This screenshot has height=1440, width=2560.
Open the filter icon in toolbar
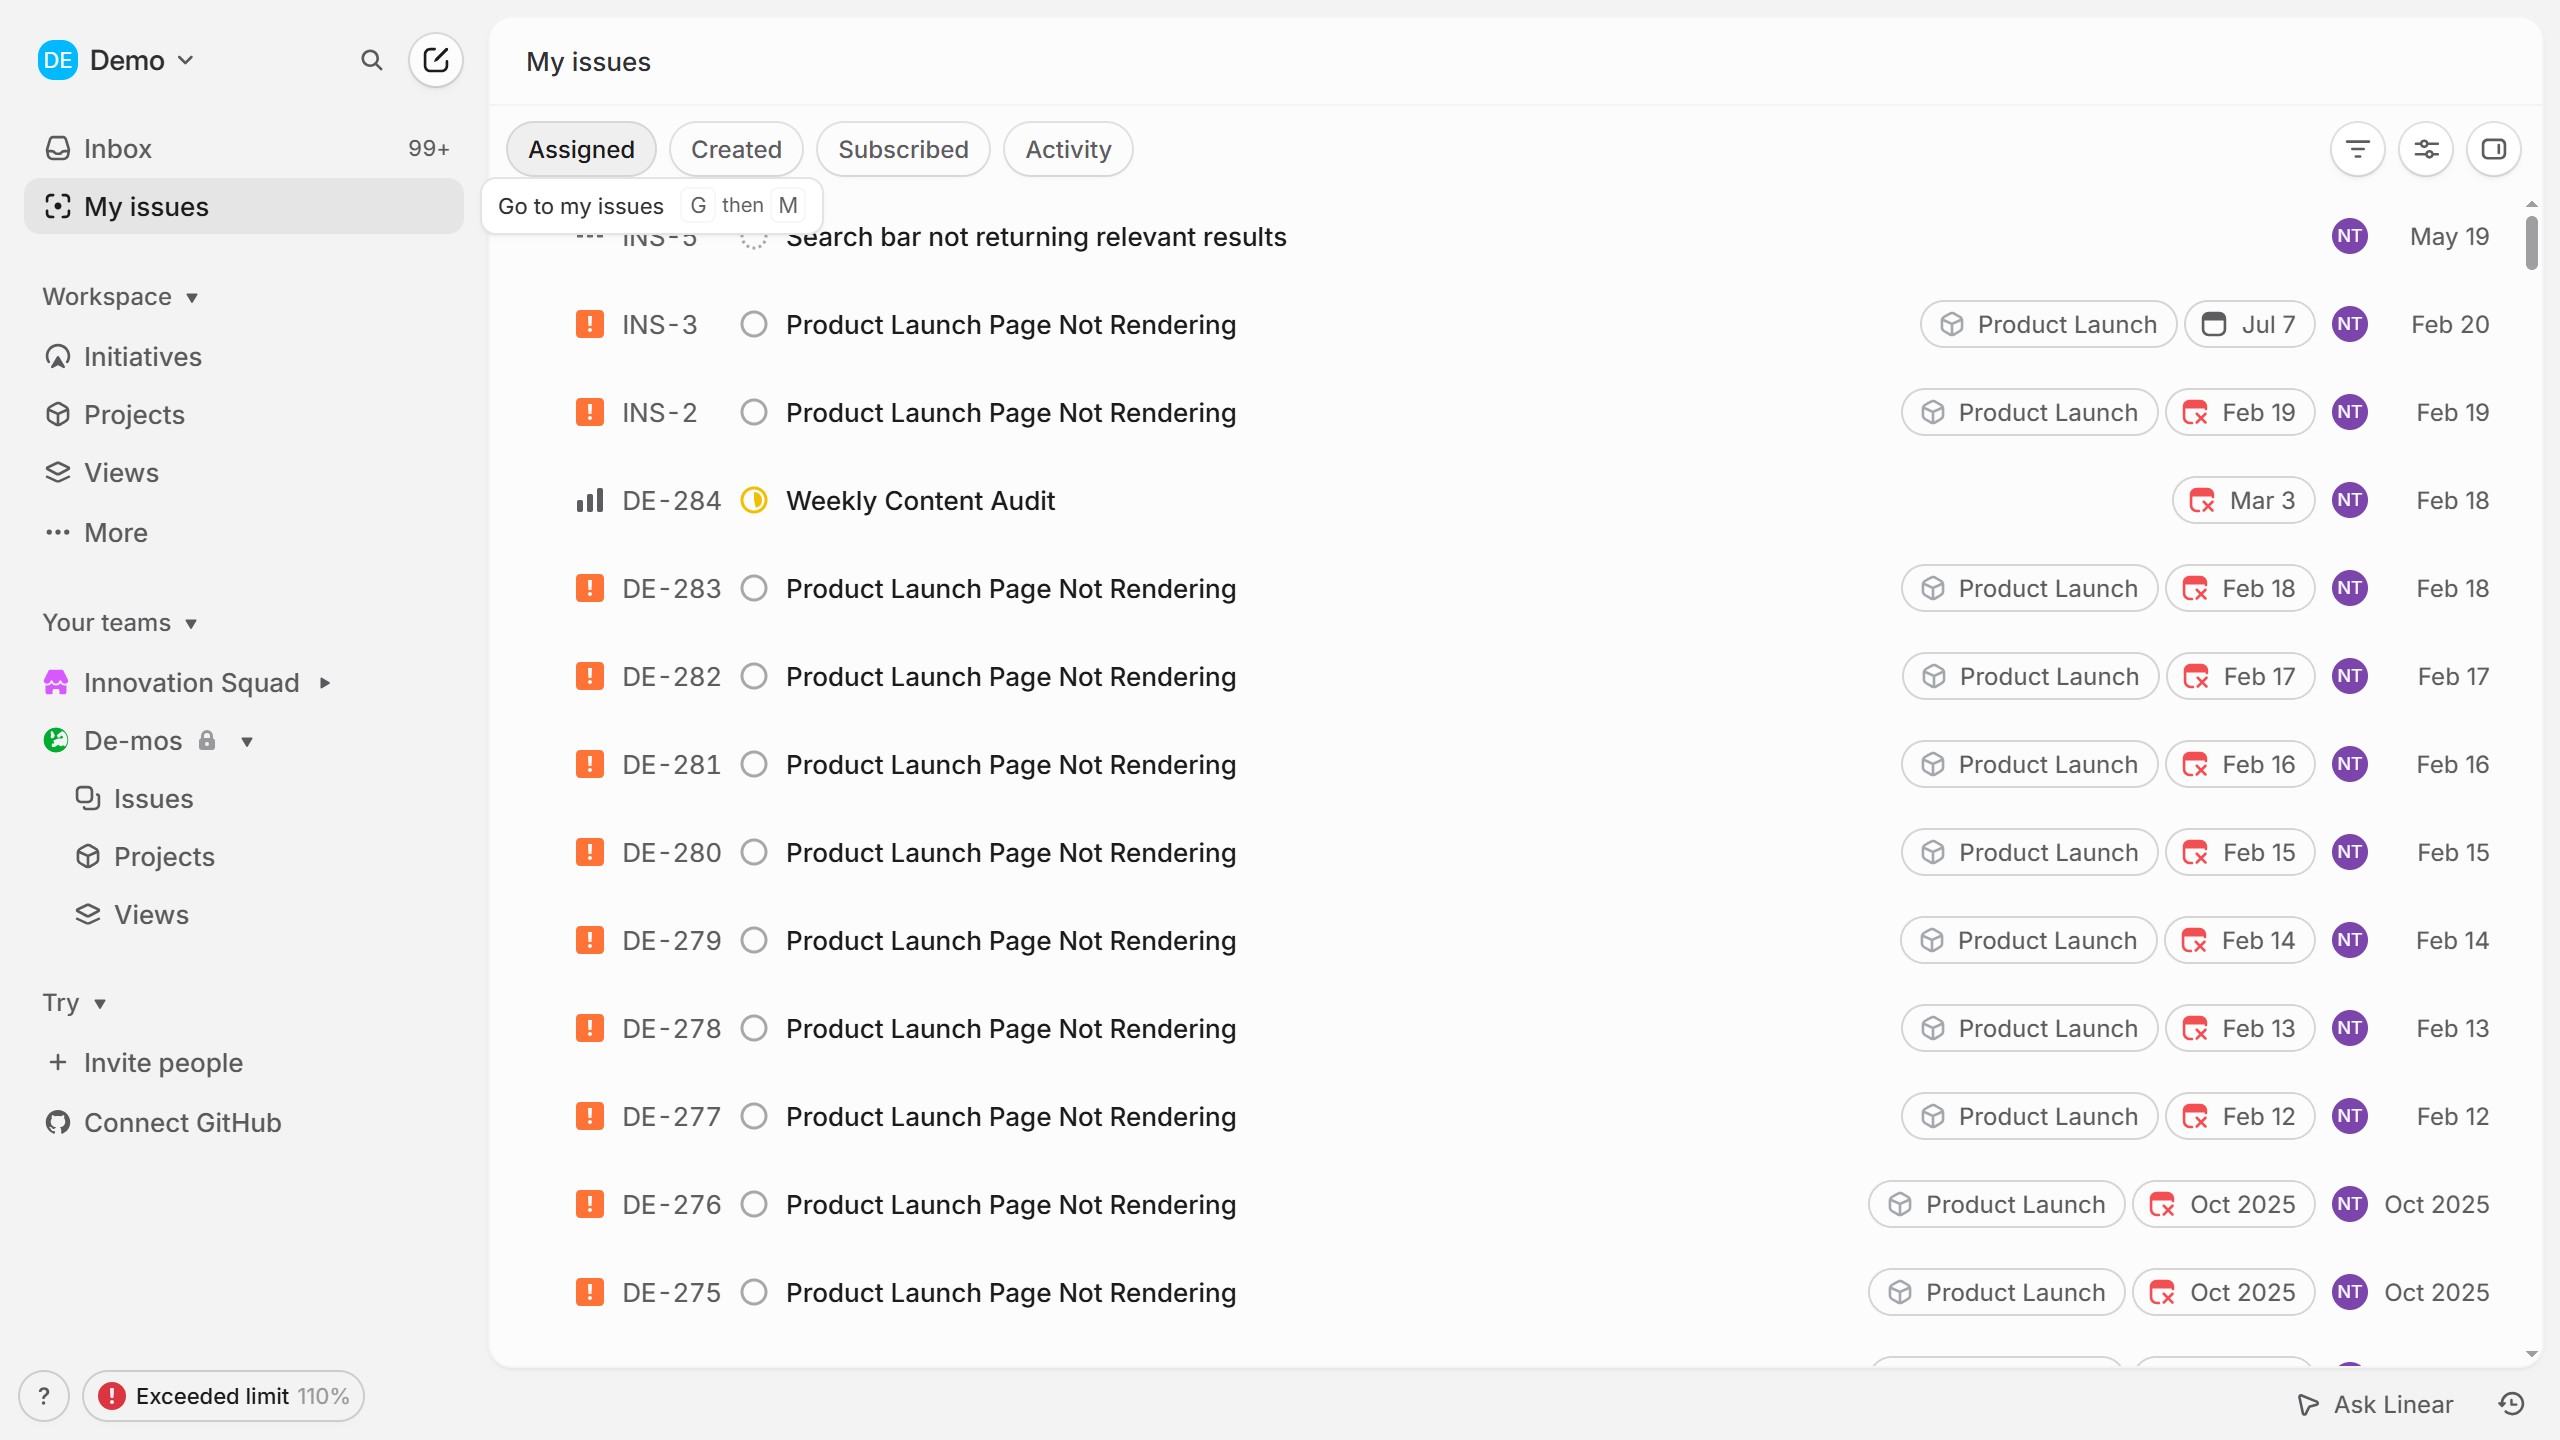2357,150
